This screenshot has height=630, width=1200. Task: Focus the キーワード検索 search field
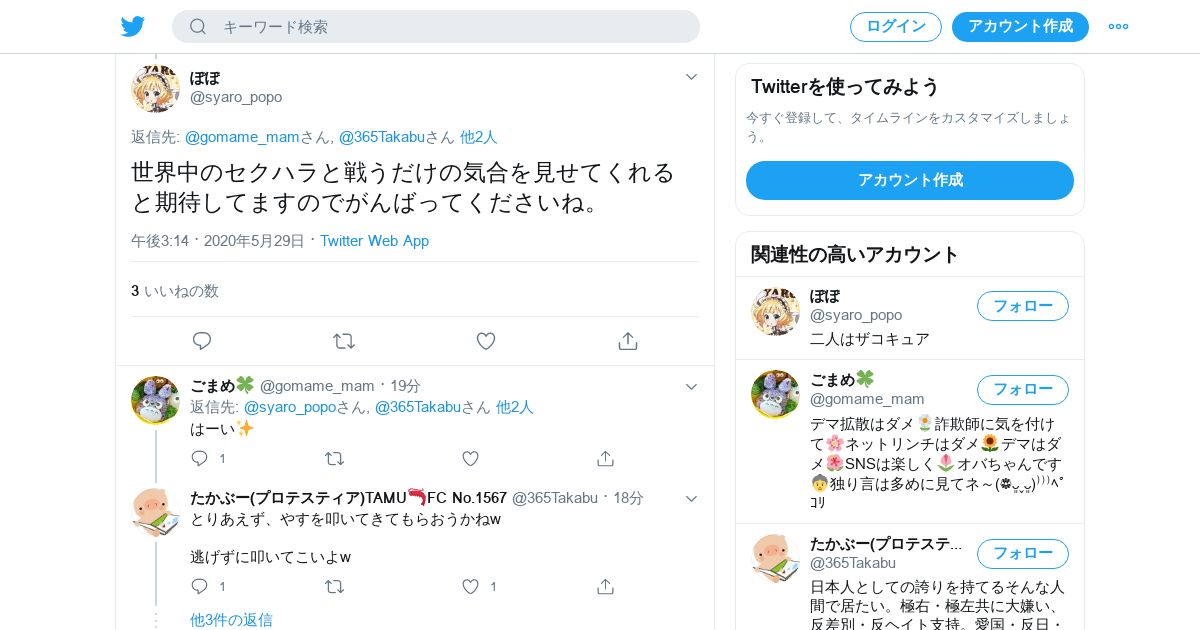[x=436, y=27]
